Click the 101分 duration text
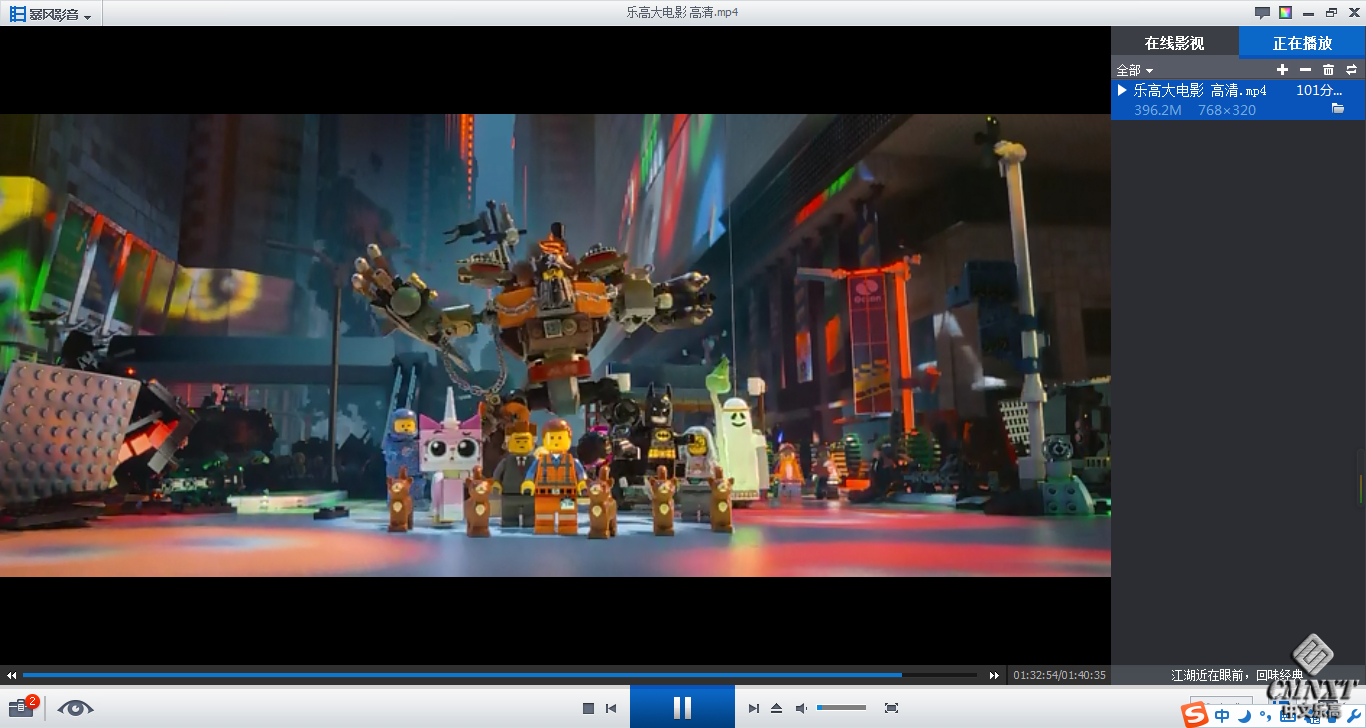This screenshot has height=728, width=1366. click(x=1319, y=90)
